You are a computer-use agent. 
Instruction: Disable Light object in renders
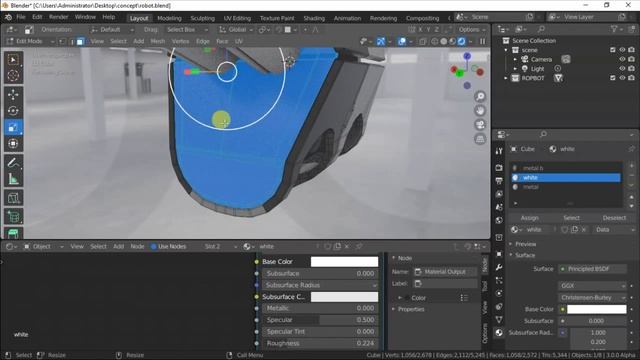tap(631, 69)
